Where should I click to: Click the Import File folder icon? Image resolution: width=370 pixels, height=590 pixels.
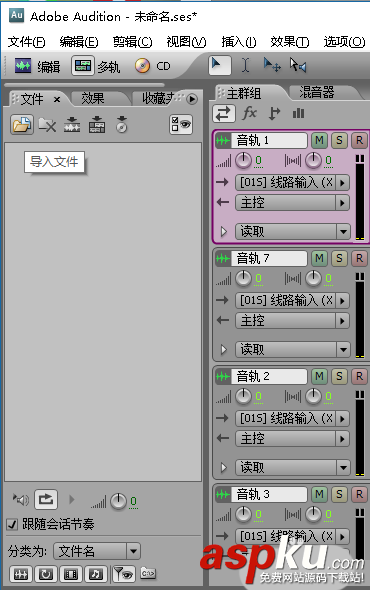22,125
